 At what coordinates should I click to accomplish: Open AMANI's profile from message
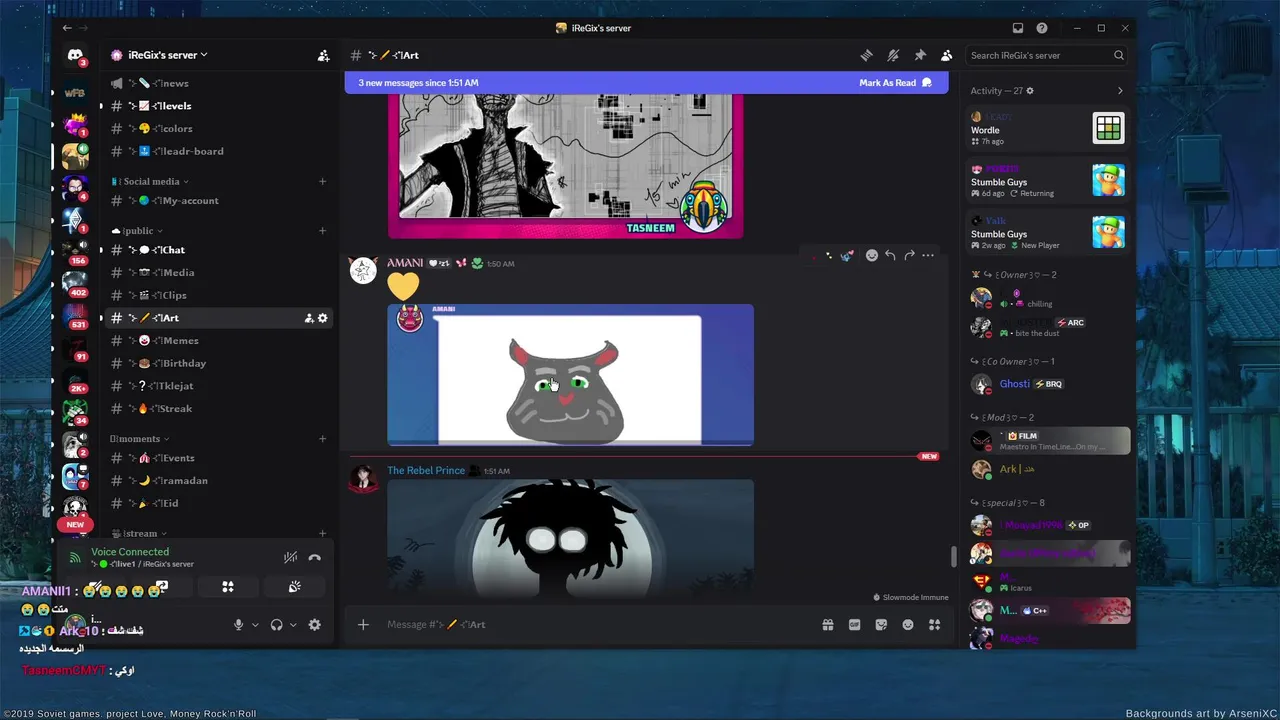point(405,263)
